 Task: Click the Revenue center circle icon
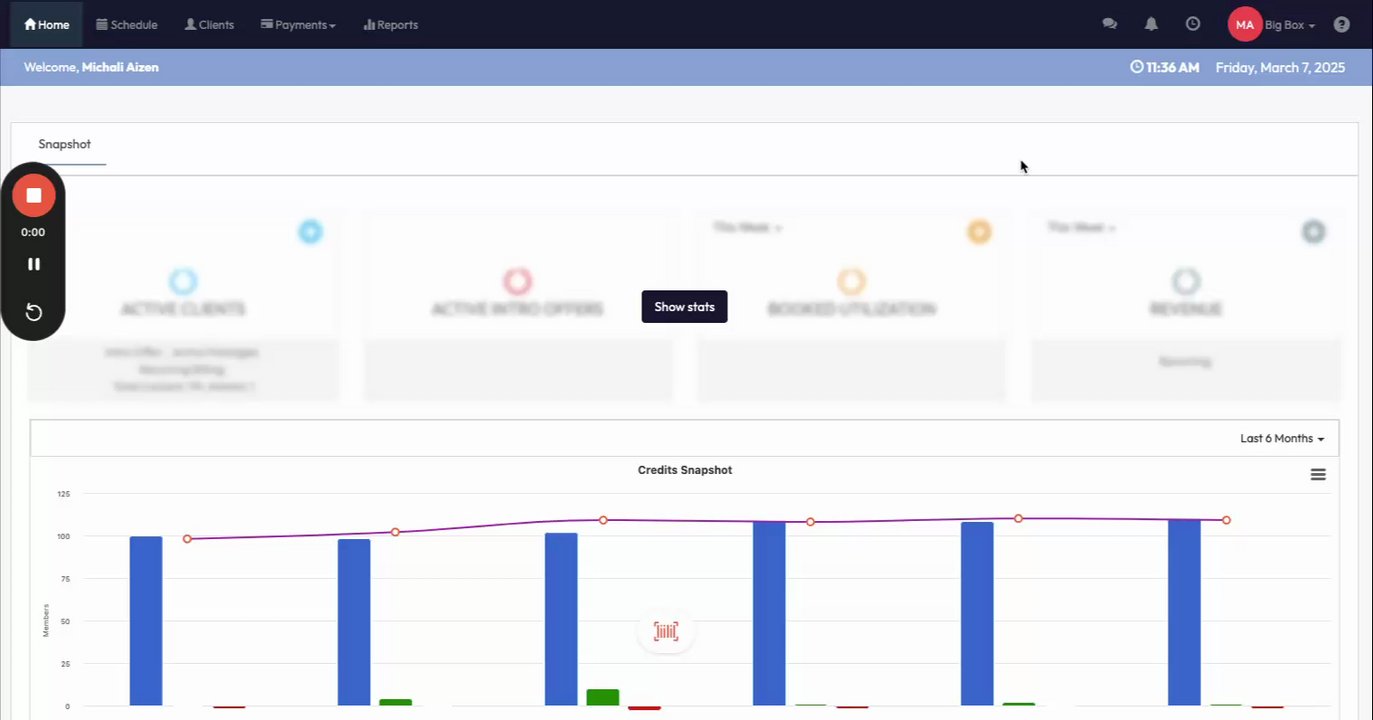tap(1186, 281)
